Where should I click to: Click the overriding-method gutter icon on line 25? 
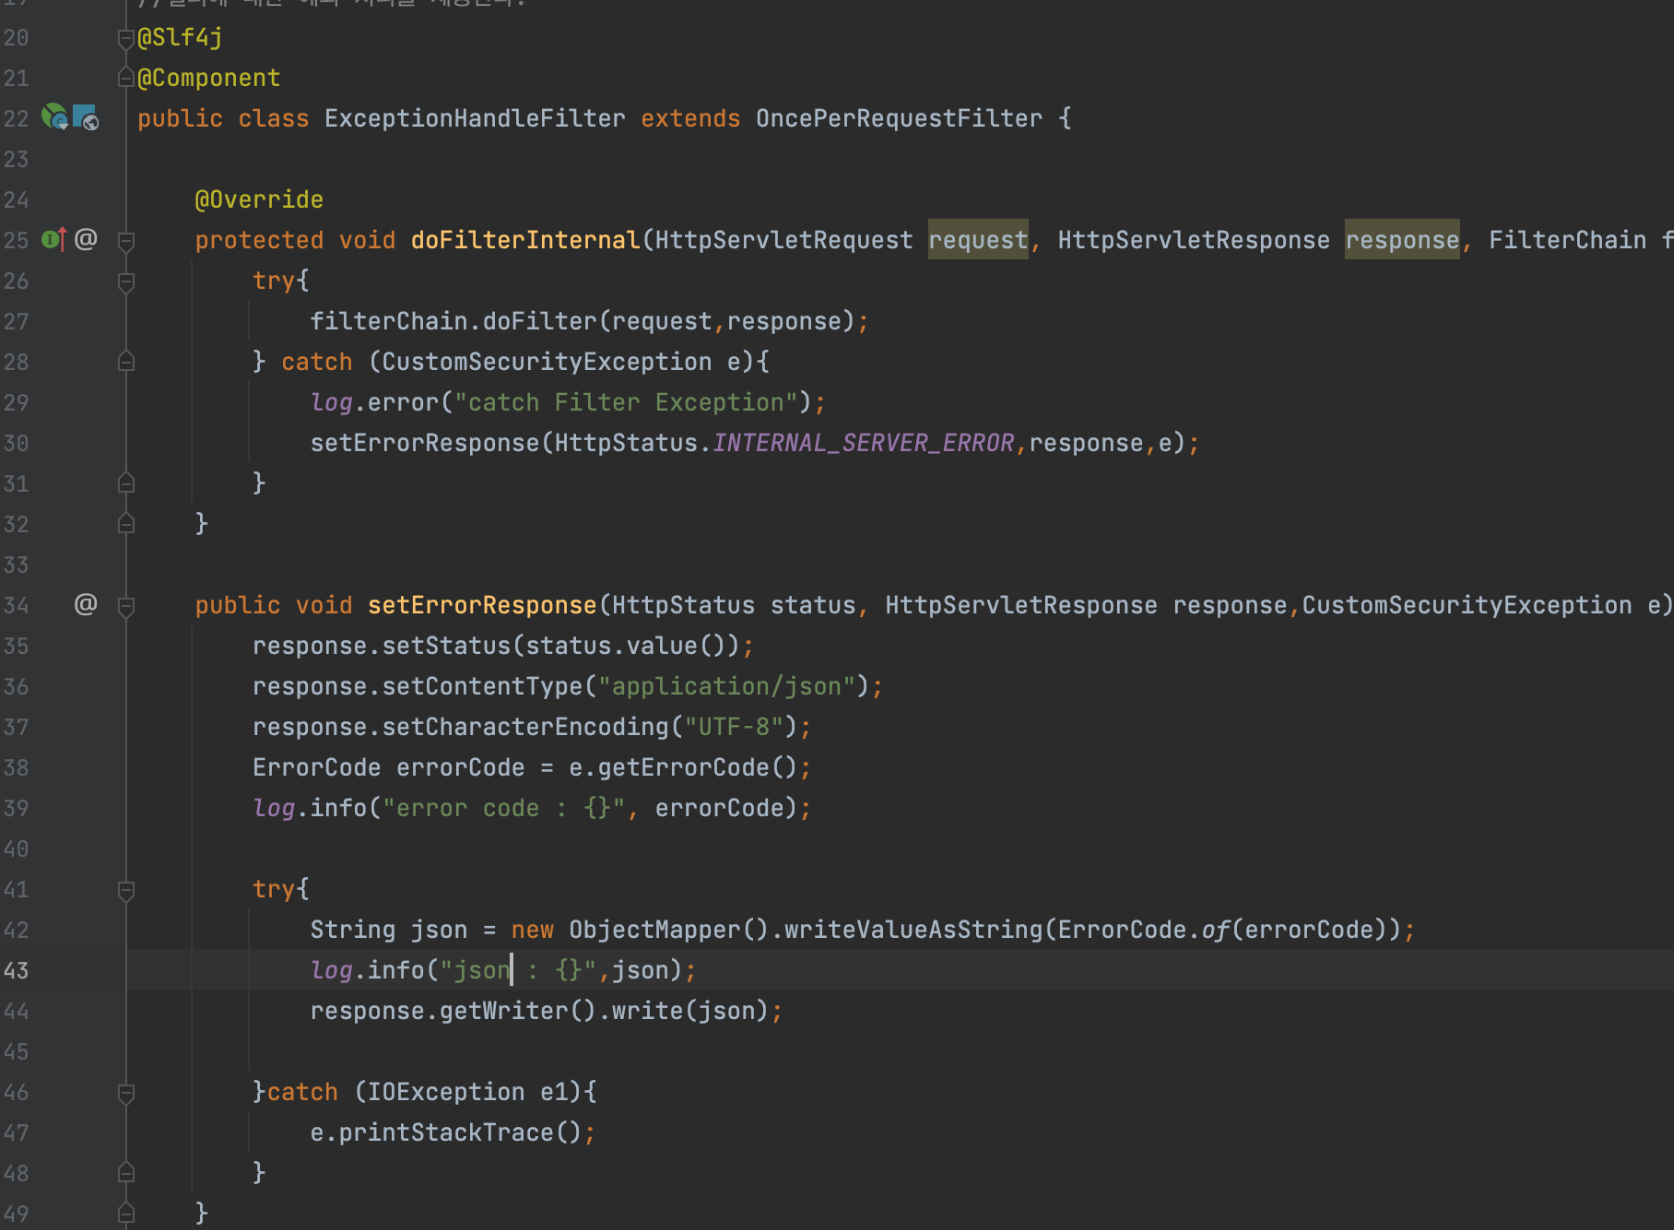pyautogui.click(x=54, y=239)
